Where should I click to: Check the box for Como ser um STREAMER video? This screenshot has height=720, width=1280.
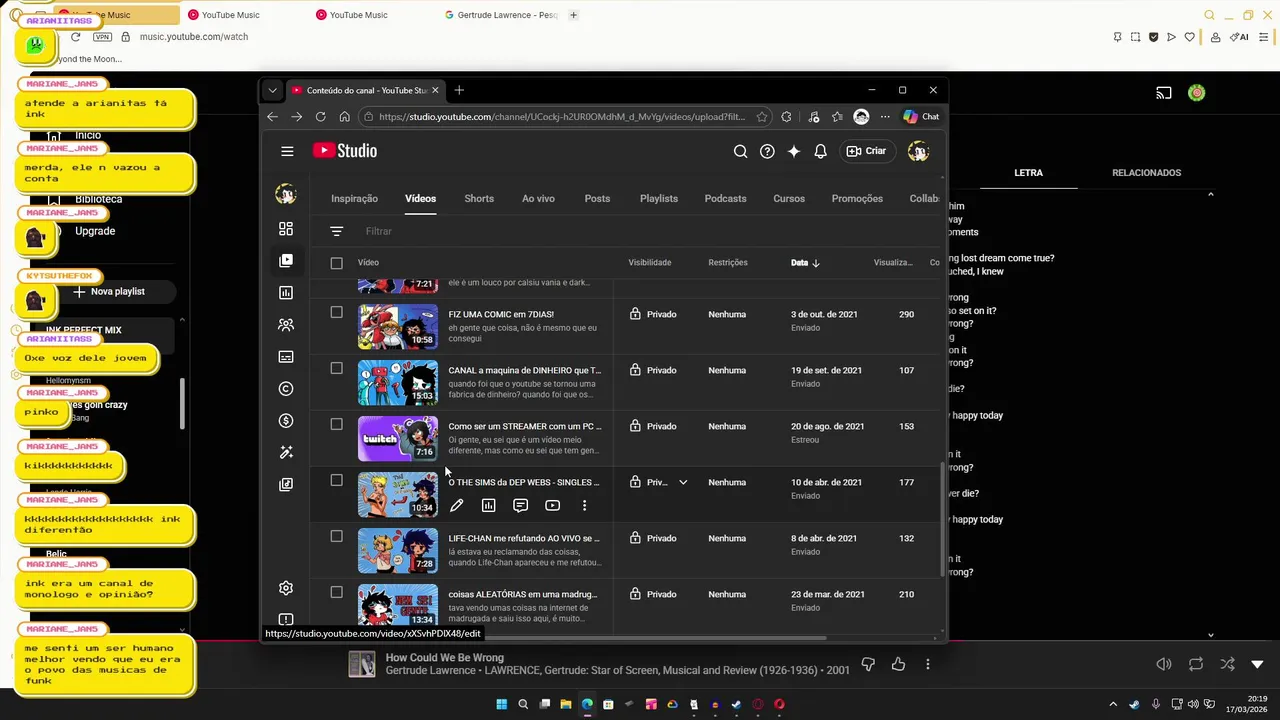click(x=336, y=424)
